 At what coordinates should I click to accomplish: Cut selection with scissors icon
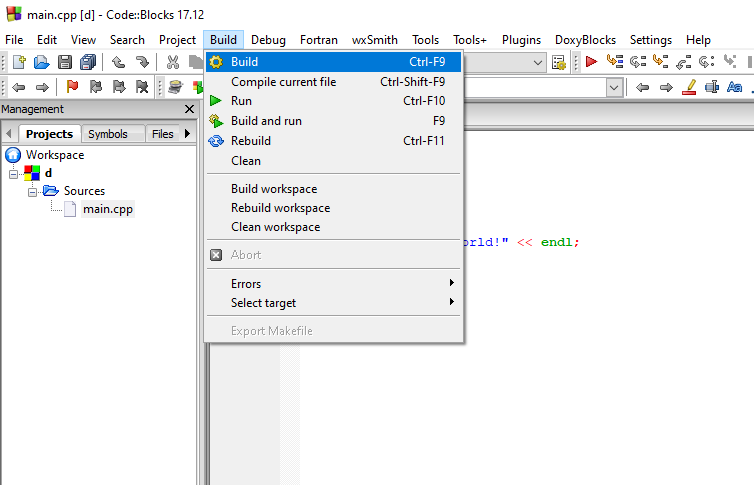[x=173, y=62]
